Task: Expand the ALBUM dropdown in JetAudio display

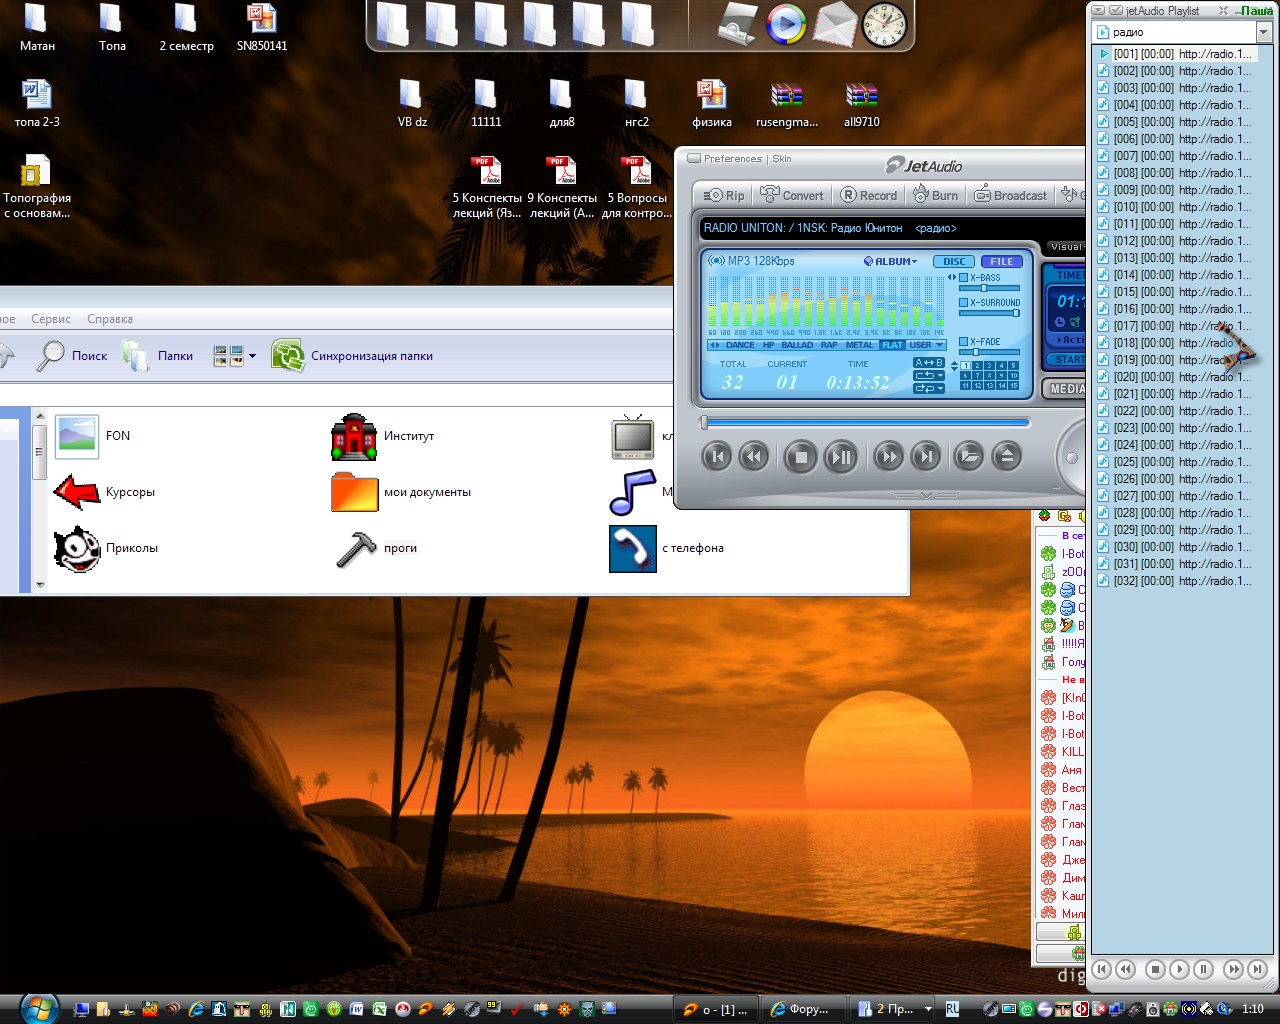Action: [x=891, y=262]
